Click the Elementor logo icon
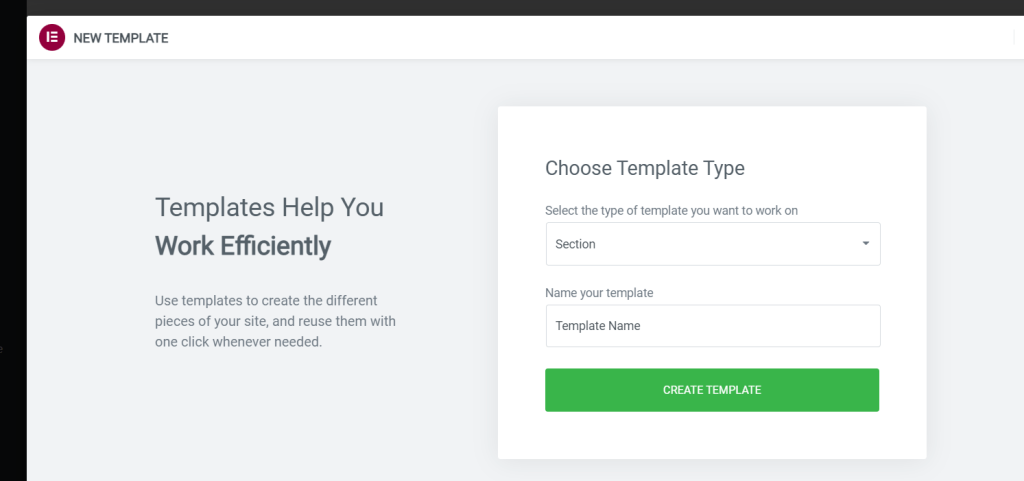1024x481 pixels. click(x=52, y=38)
